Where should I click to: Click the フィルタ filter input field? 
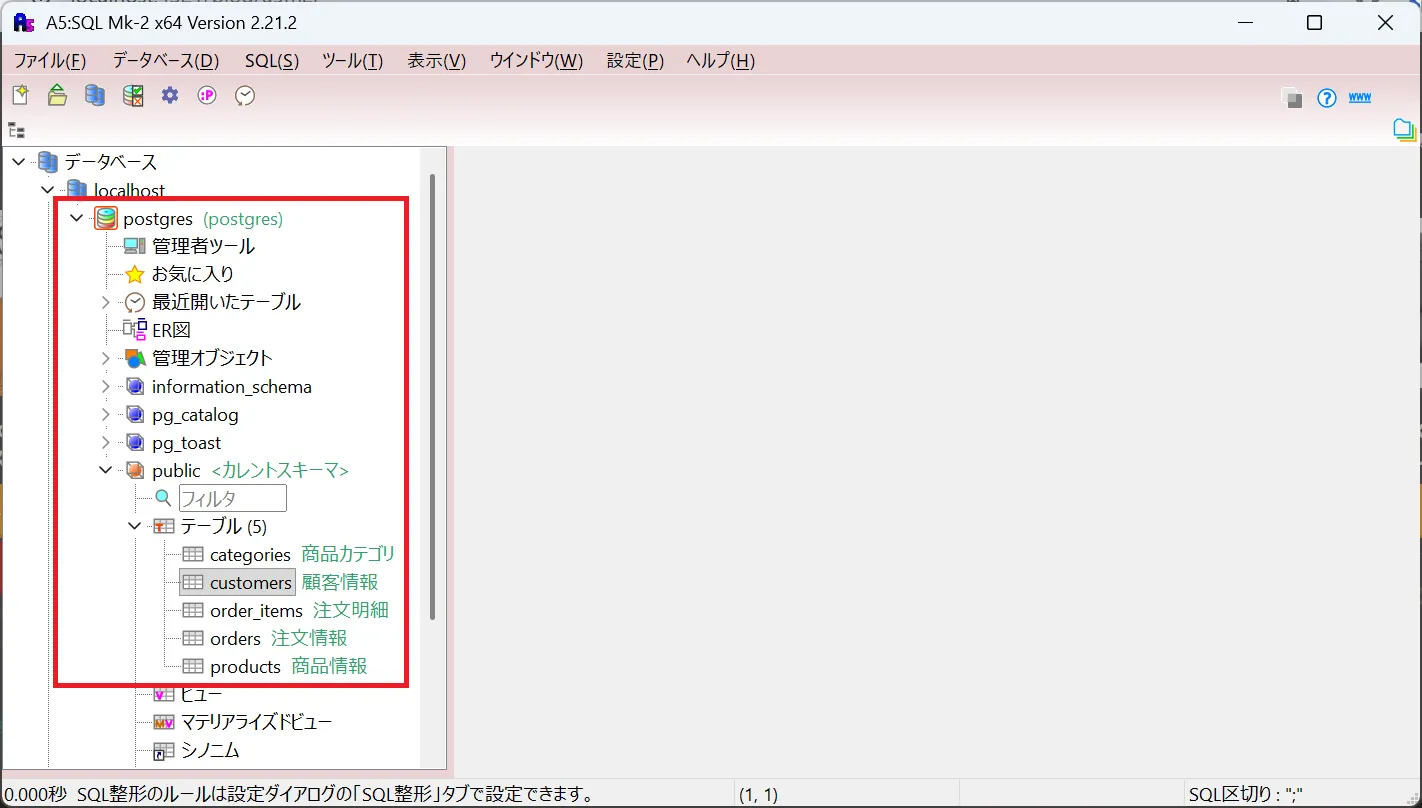coord(233,498)
